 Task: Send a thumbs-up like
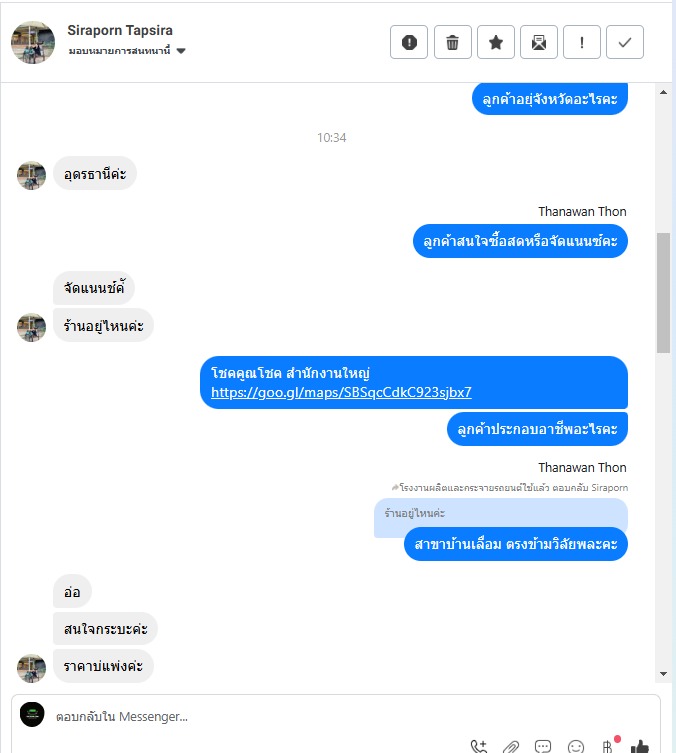(x=640, y=746)
